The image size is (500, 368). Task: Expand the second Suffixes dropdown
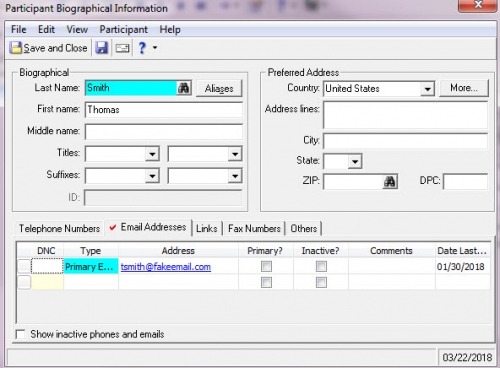click(x=235, y=176)
